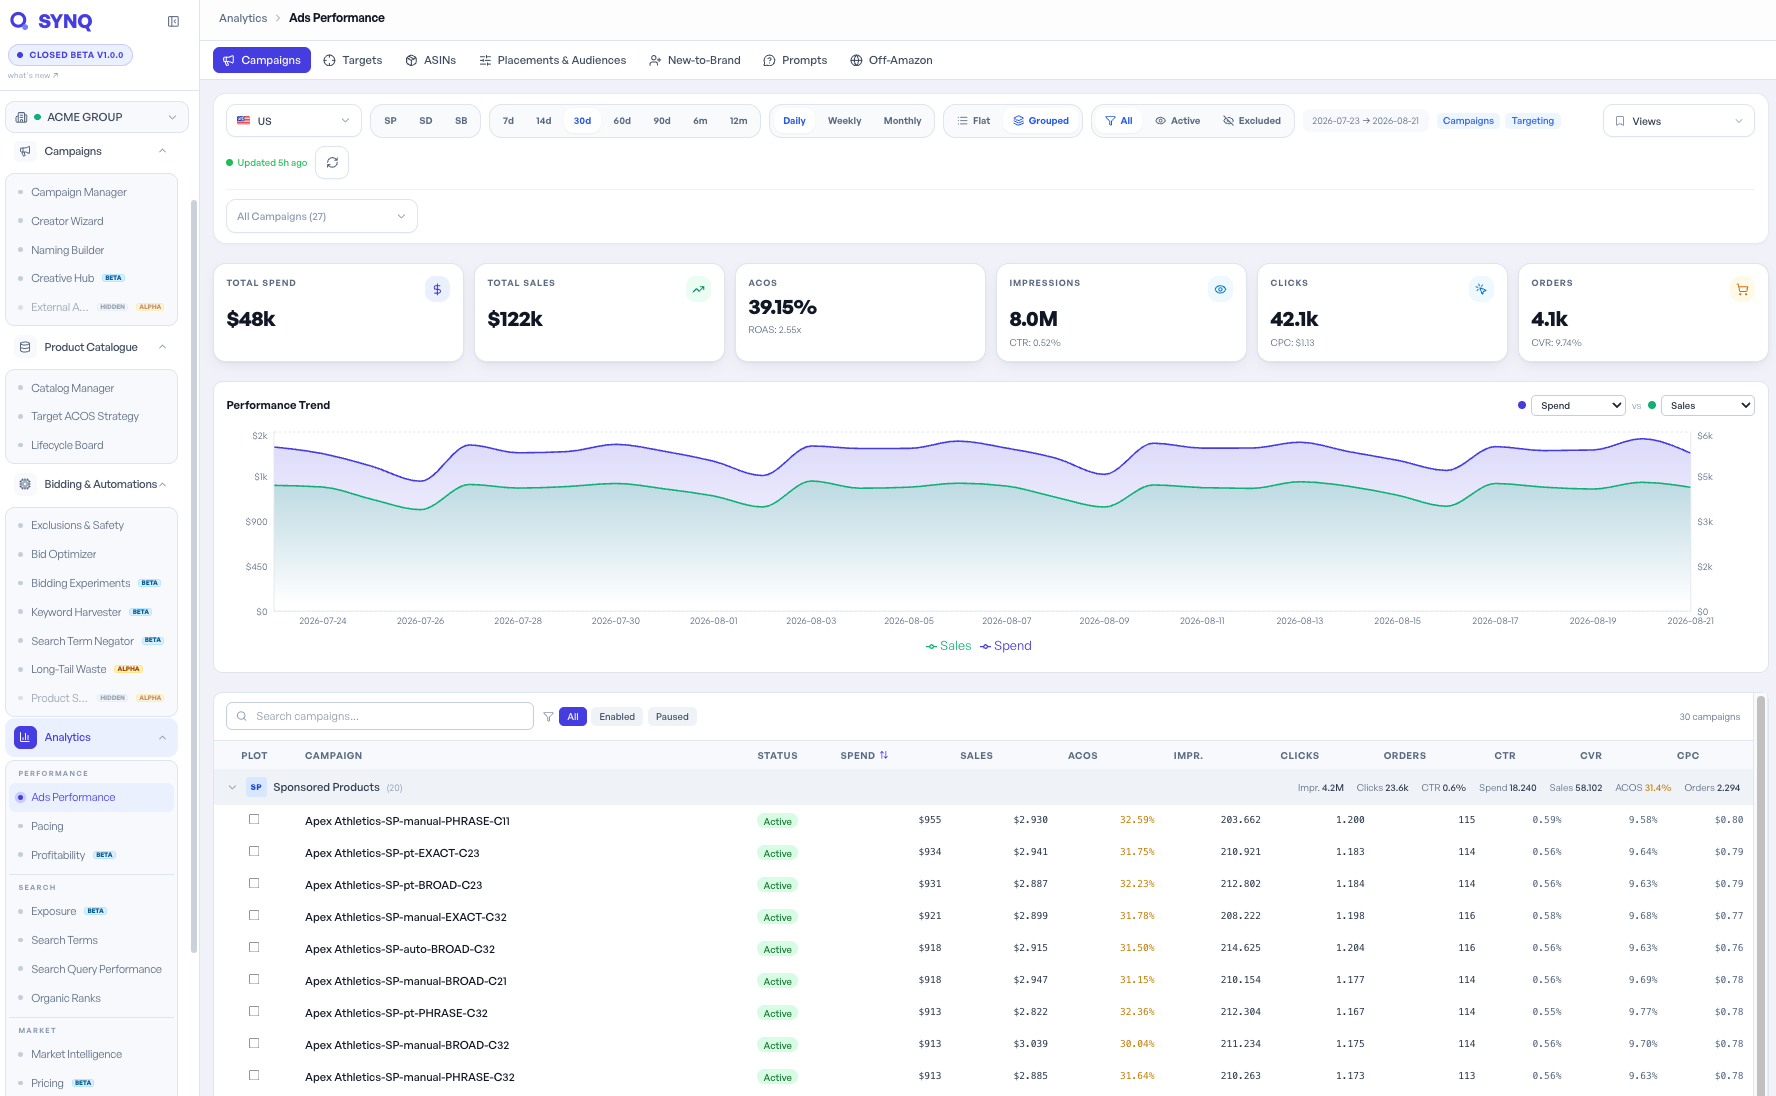The width and height of the screenshot is (1776, 1096).
Task: Open Pacing in the sidebar
Action: point(47,826)
